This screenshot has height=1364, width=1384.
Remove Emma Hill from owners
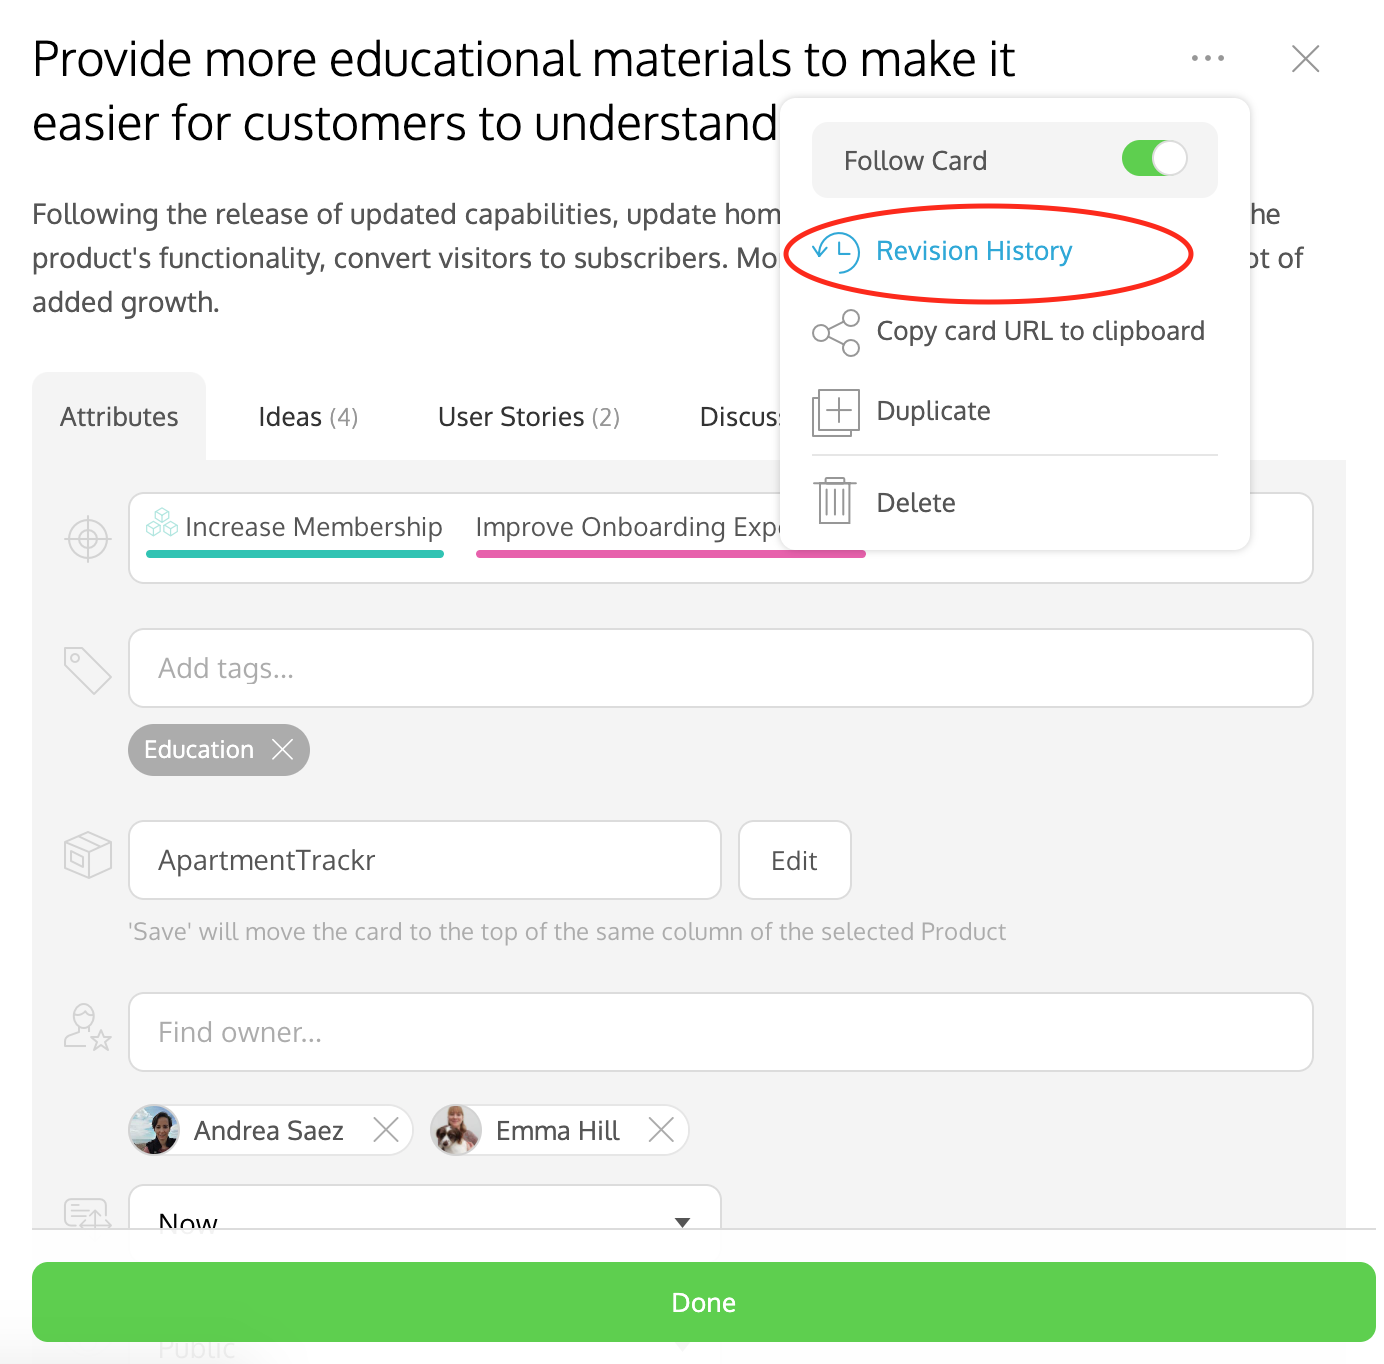pos(661,1130)
